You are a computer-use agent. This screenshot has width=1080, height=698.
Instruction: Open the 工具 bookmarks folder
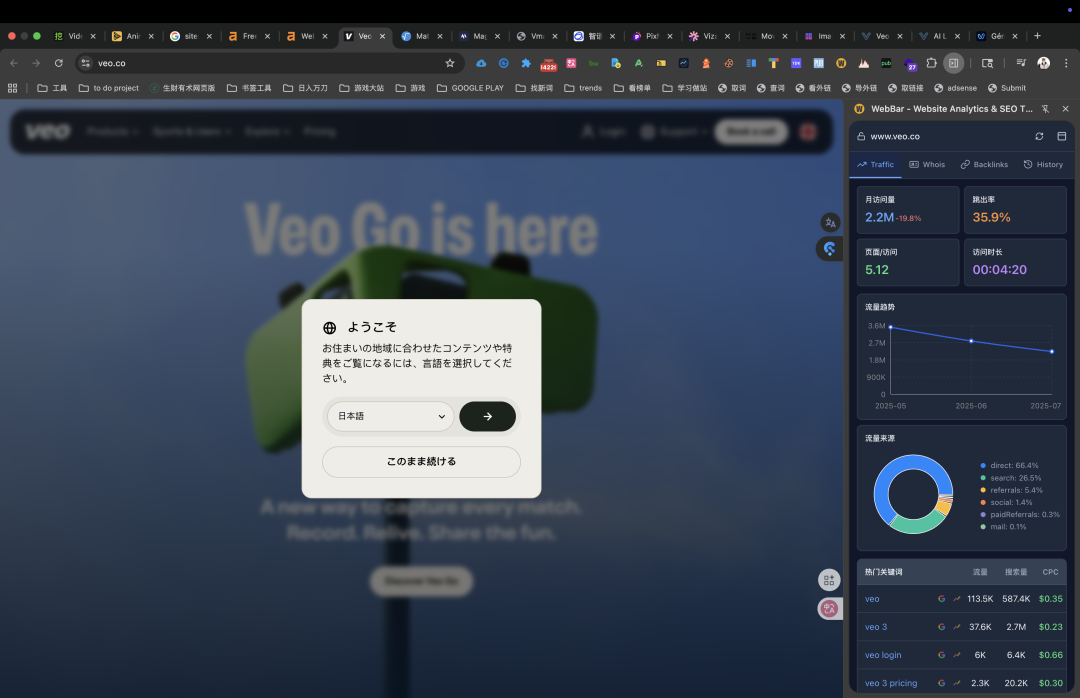point(52,88)
